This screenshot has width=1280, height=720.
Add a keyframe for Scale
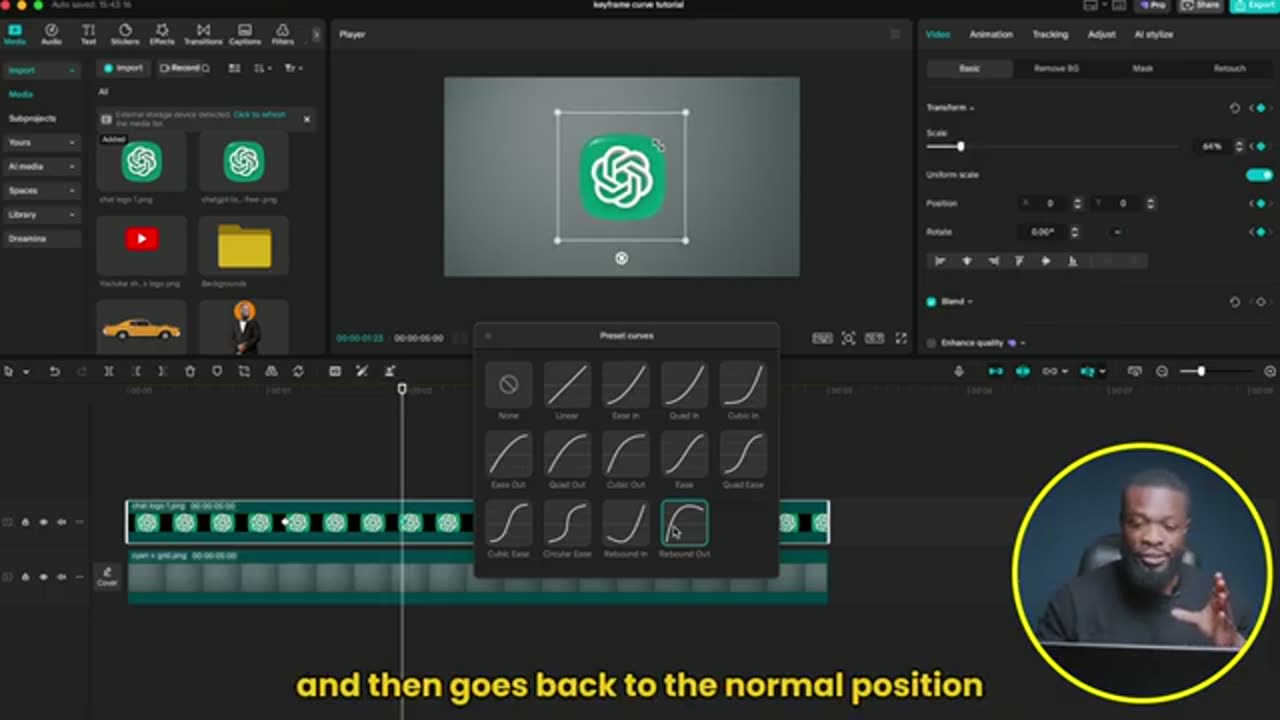pyautogui.click(x=1260, y=146)
